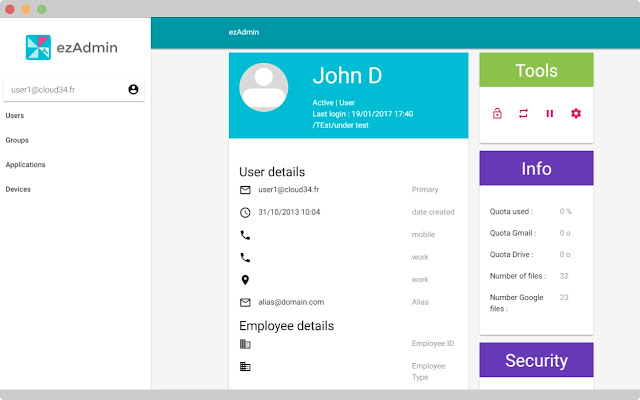Click the green macOS maximize window button
The image size is (640, 400).
[42, 9]
